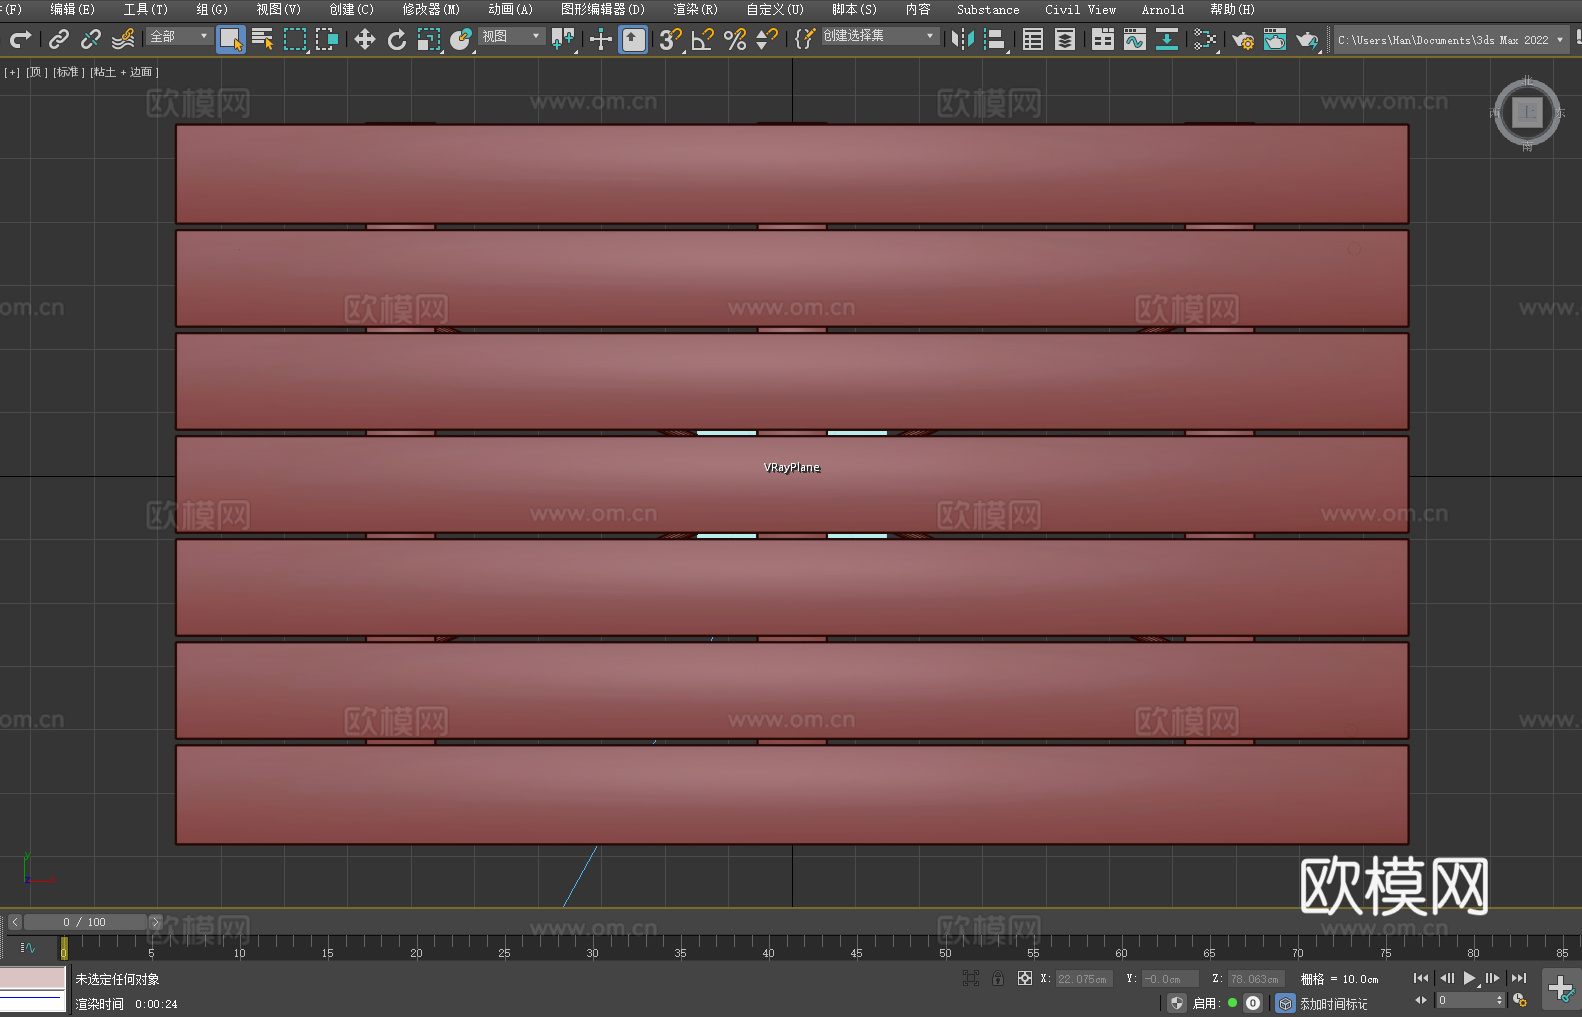Select the Rotate tool
The width and height of the screenshot is (1582, 1017).
(x=397, y=39)
